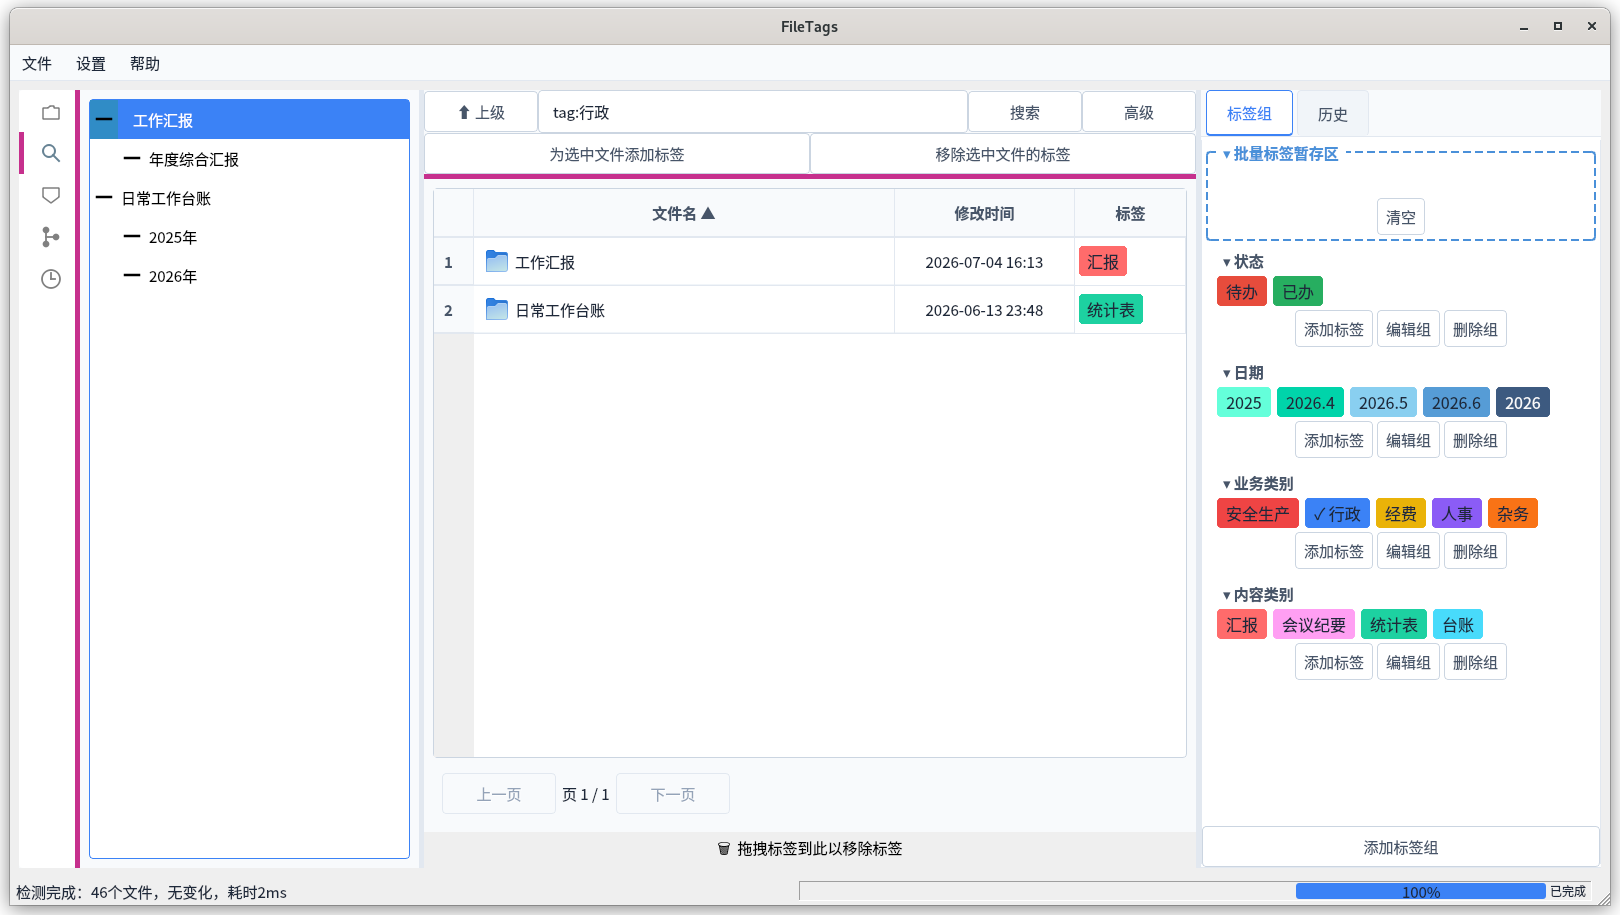The height and width of the screenshot is (915, 1620).
Task: Click 添加标签组 button
Action: point(1401,848)
